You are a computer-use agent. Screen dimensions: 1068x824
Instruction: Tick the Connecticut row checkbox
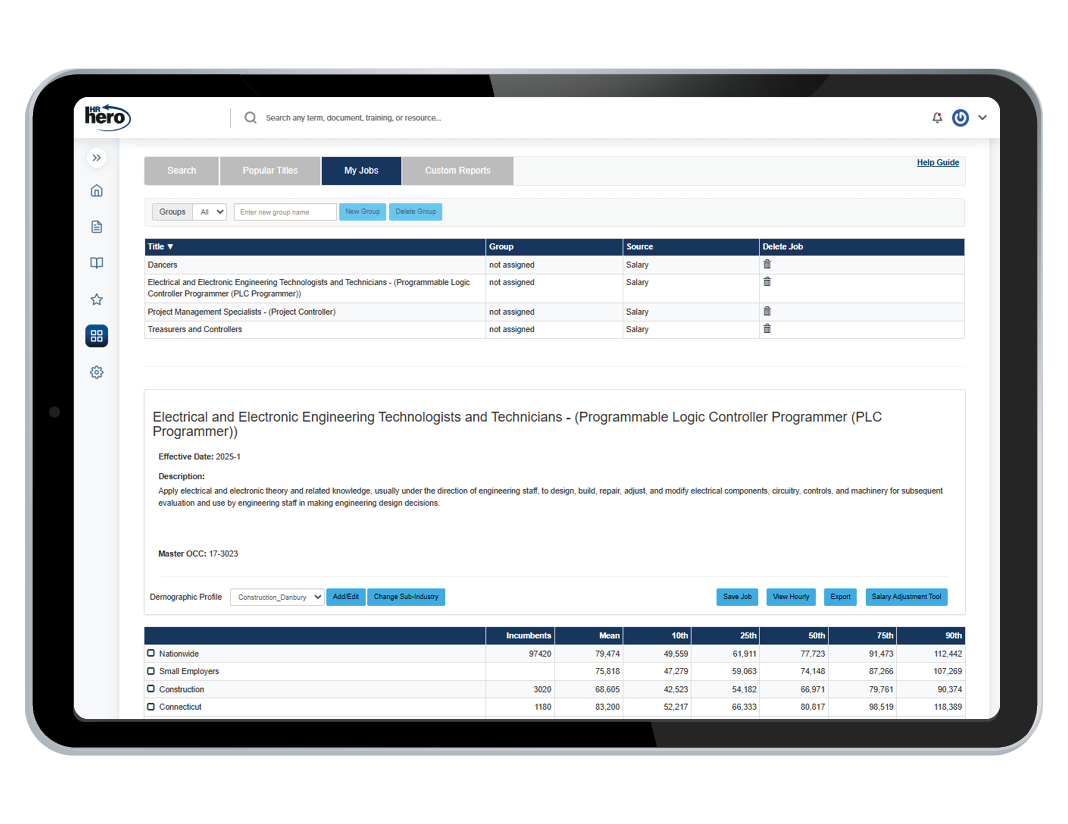(x=151, y=707)
